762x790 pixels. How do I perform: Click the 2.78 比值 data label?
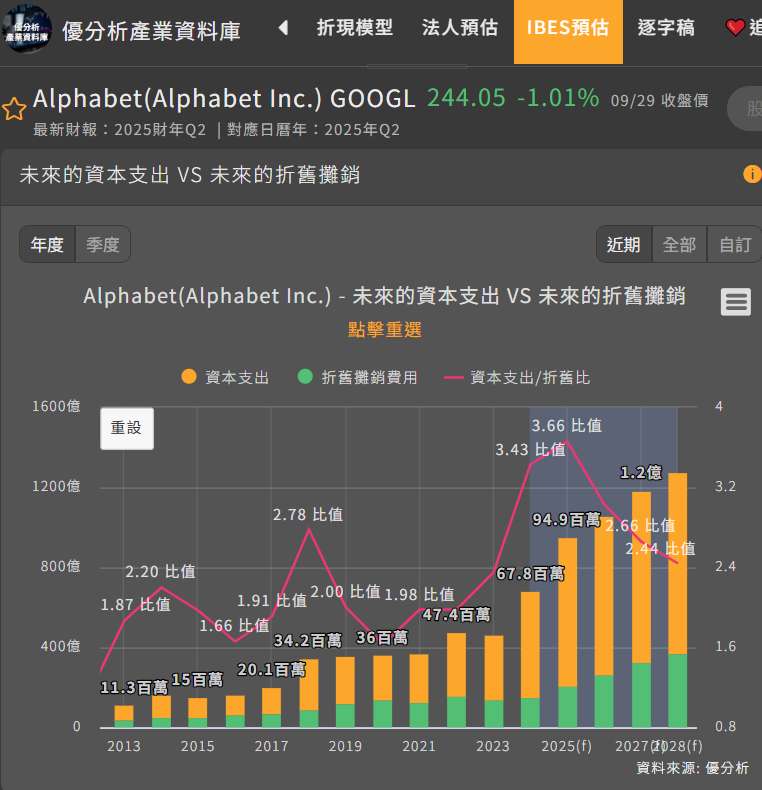pyautogui.click(x=308, y=514)
